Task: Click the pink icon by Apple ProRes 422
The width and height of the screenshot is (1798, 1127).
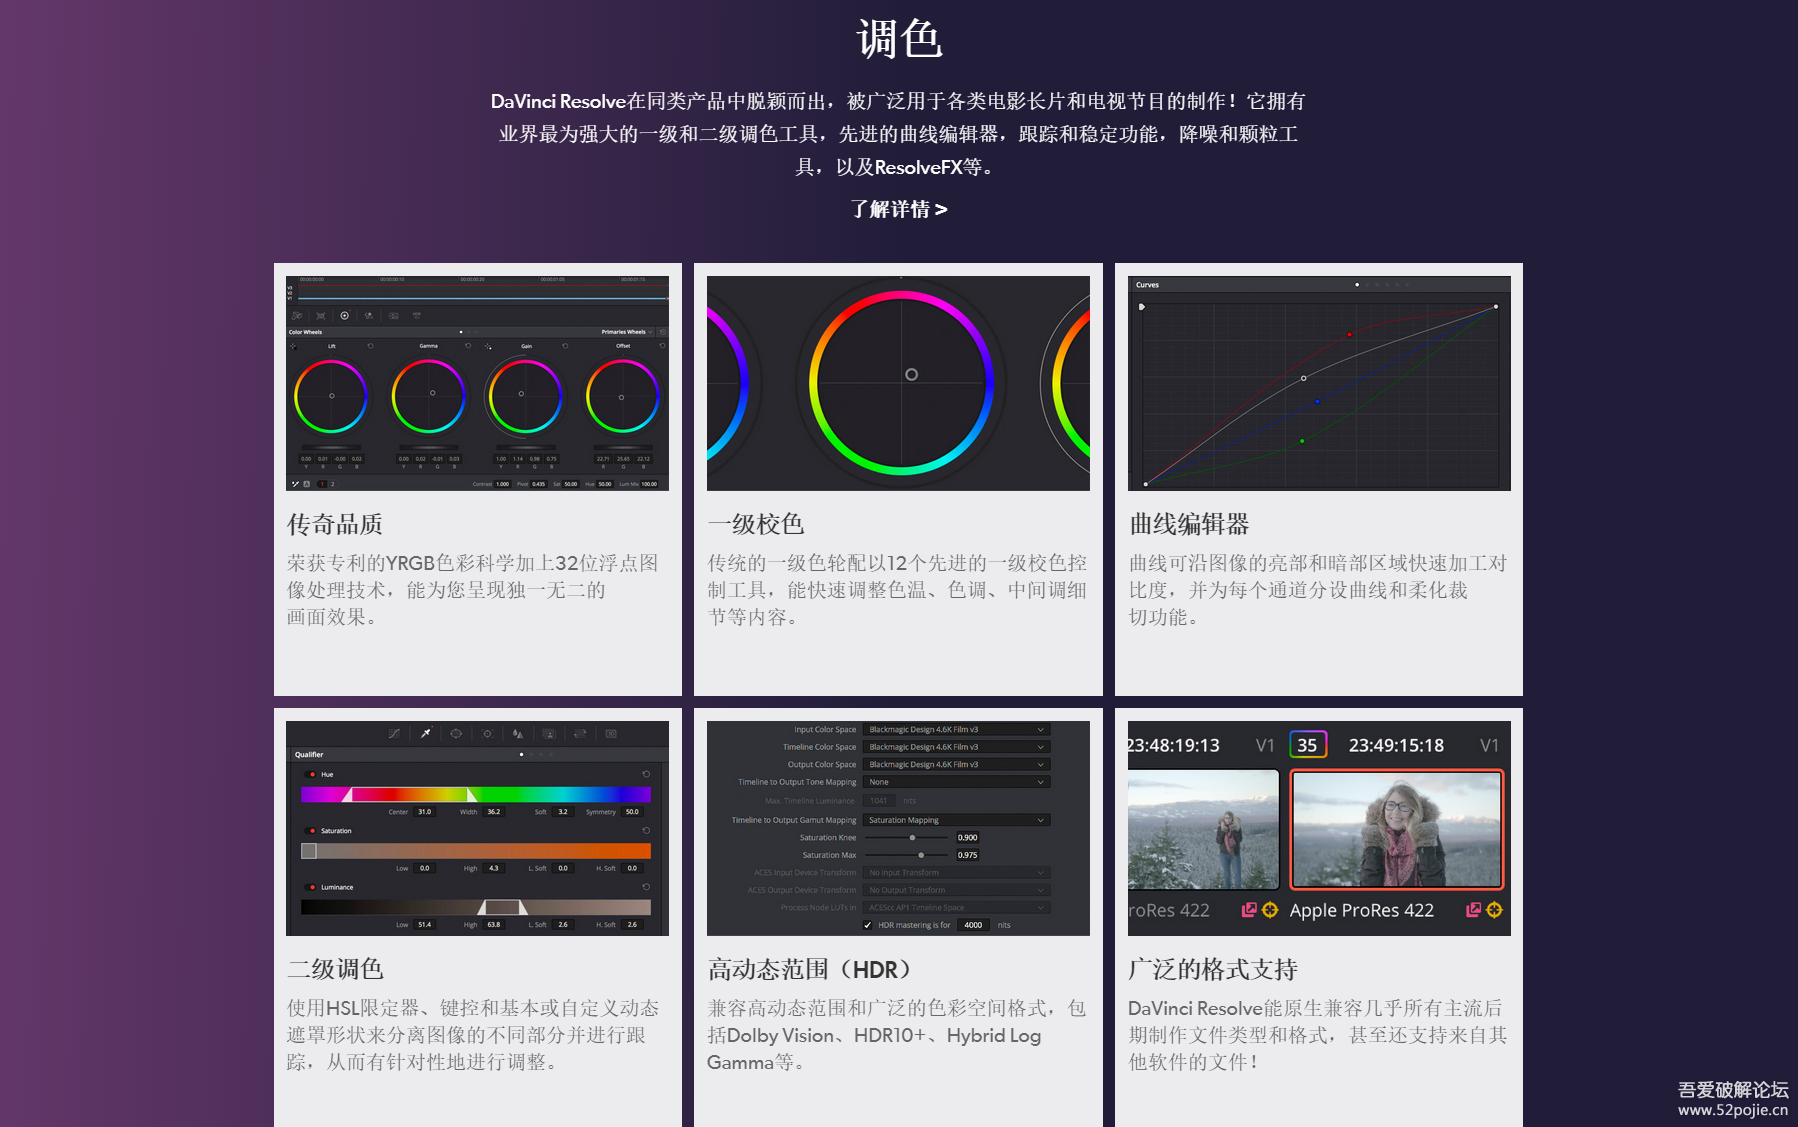Action: coord(1473,910)
